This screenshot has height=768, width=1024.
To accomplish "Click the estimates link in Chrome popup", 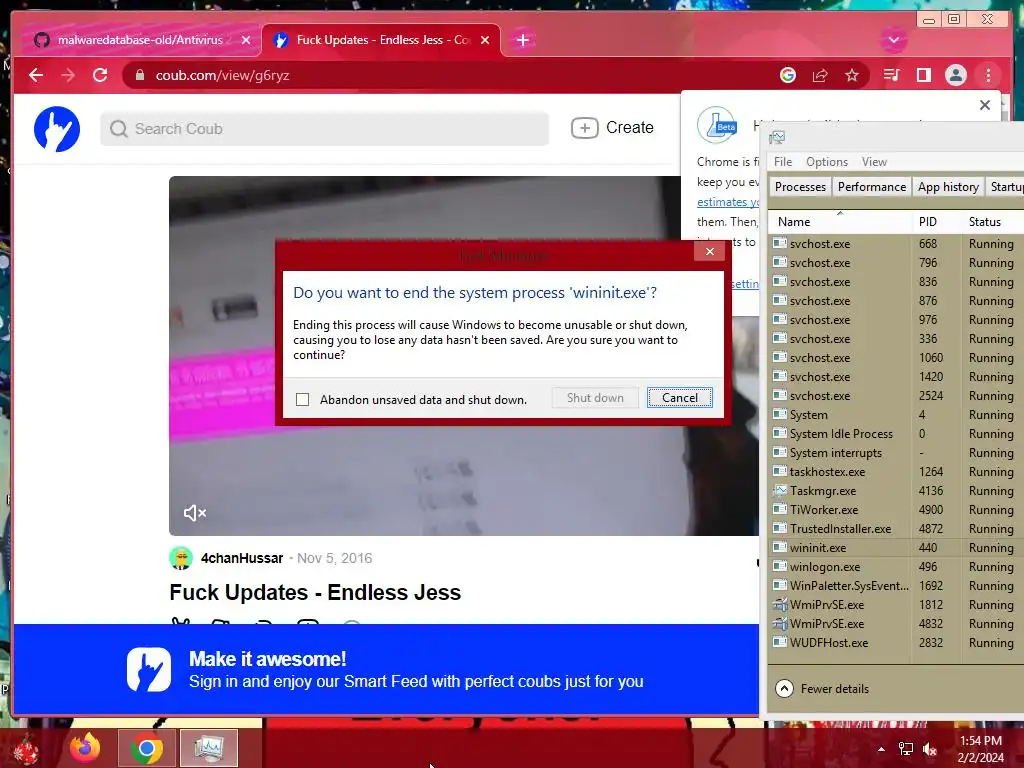I will pos(728,202).
